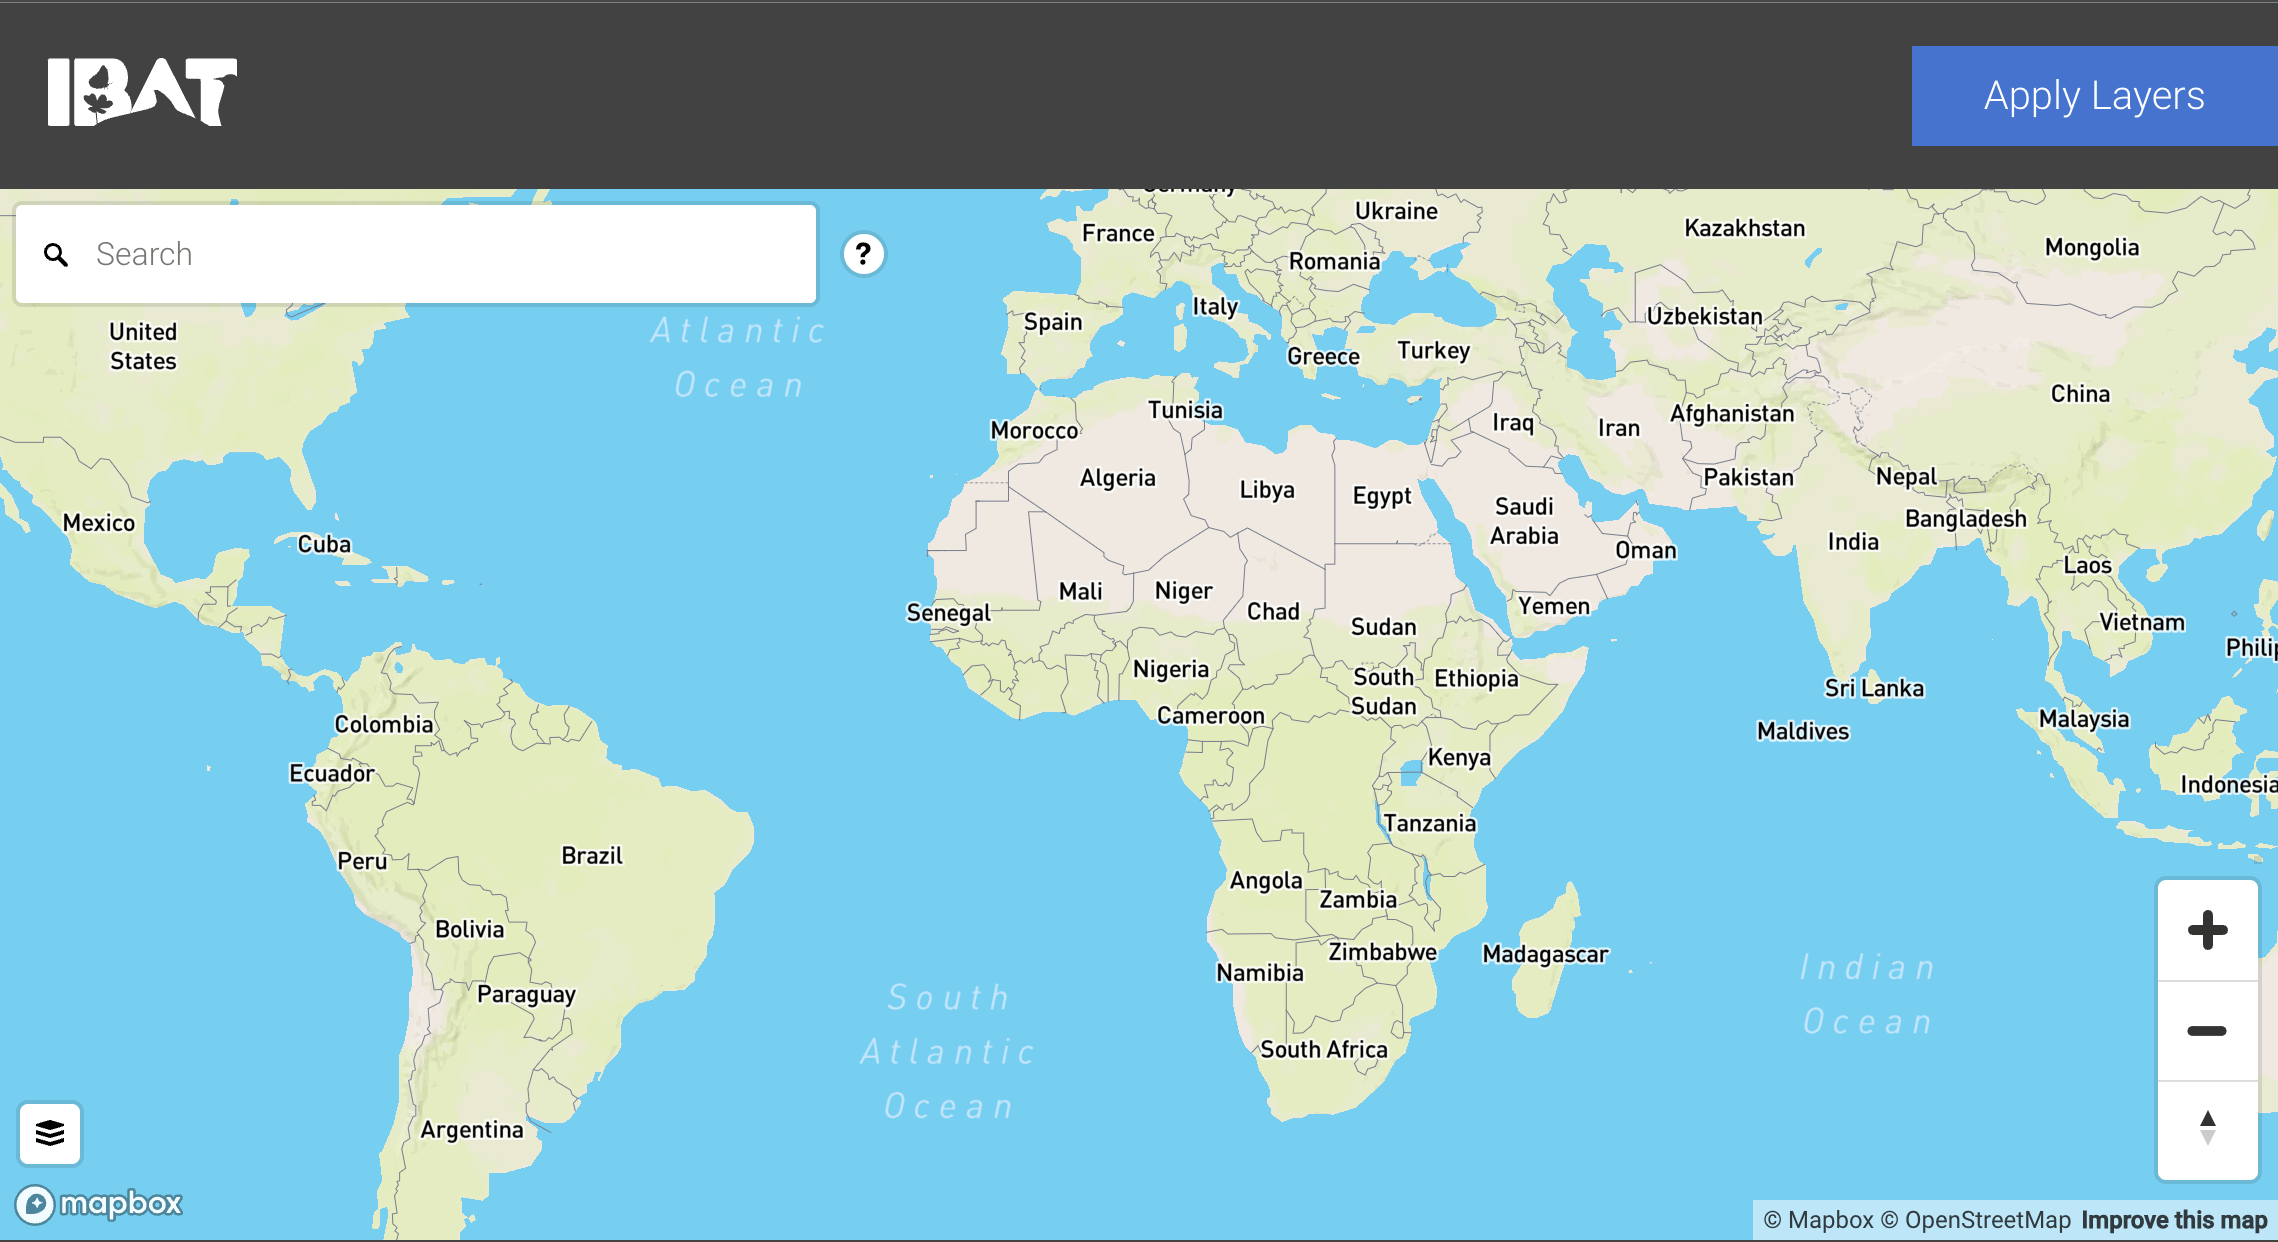The height and width of the screenshot is (1242, 2278).
Task: Click Madagascar on the map
Action: tap(1543, 955)
